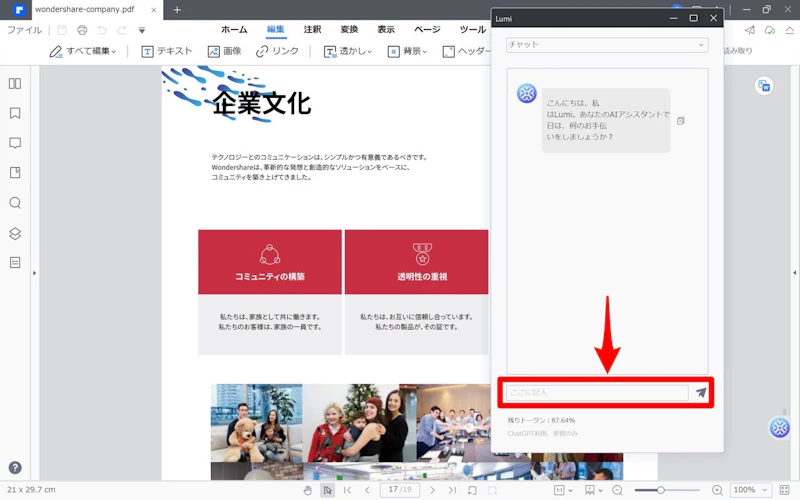Add a new document tab
Image resolution: width=800 pixels, height=500 pixels.
tap(177, 10)
